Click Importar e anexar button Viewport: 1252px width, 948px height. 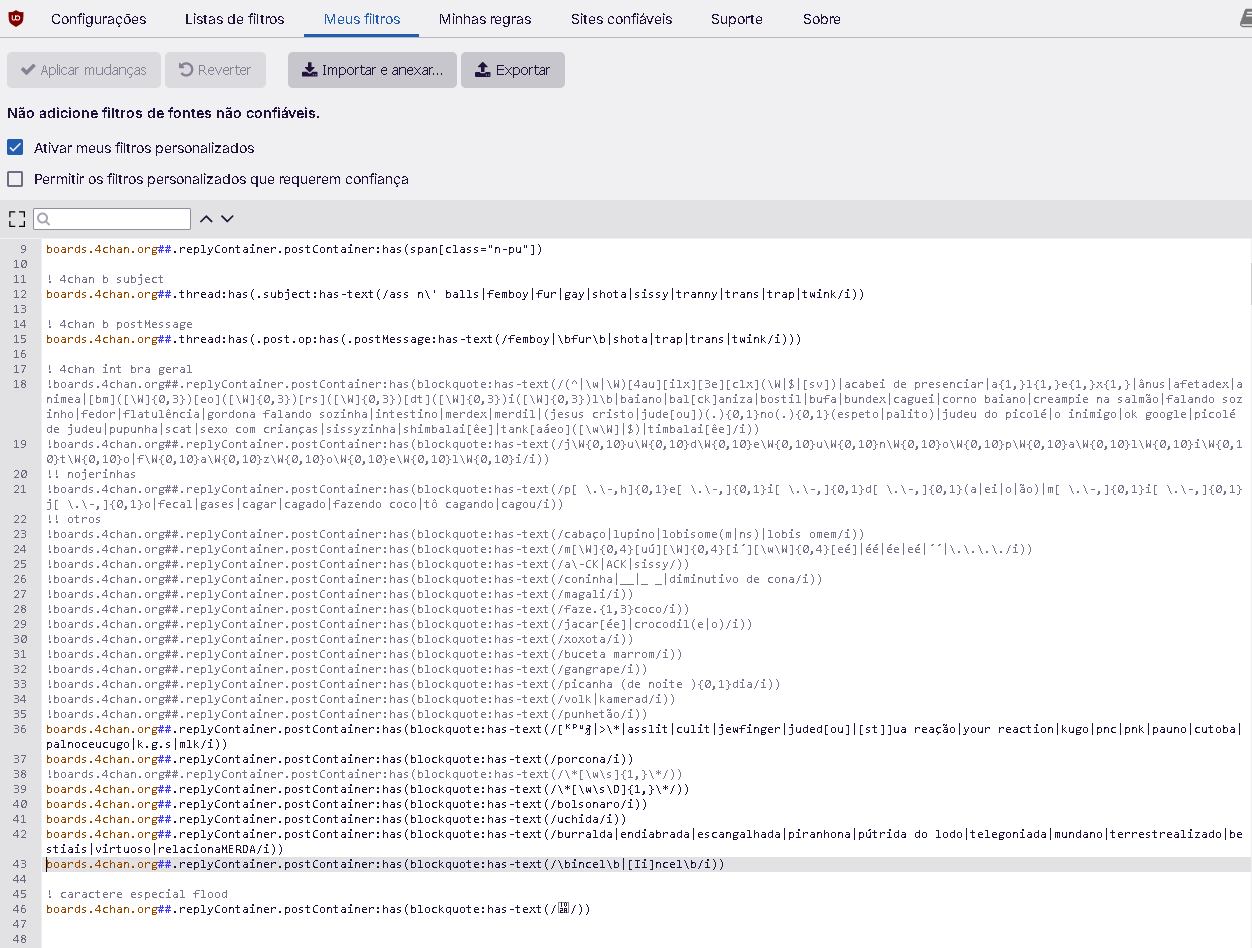(x=372, y=70)
